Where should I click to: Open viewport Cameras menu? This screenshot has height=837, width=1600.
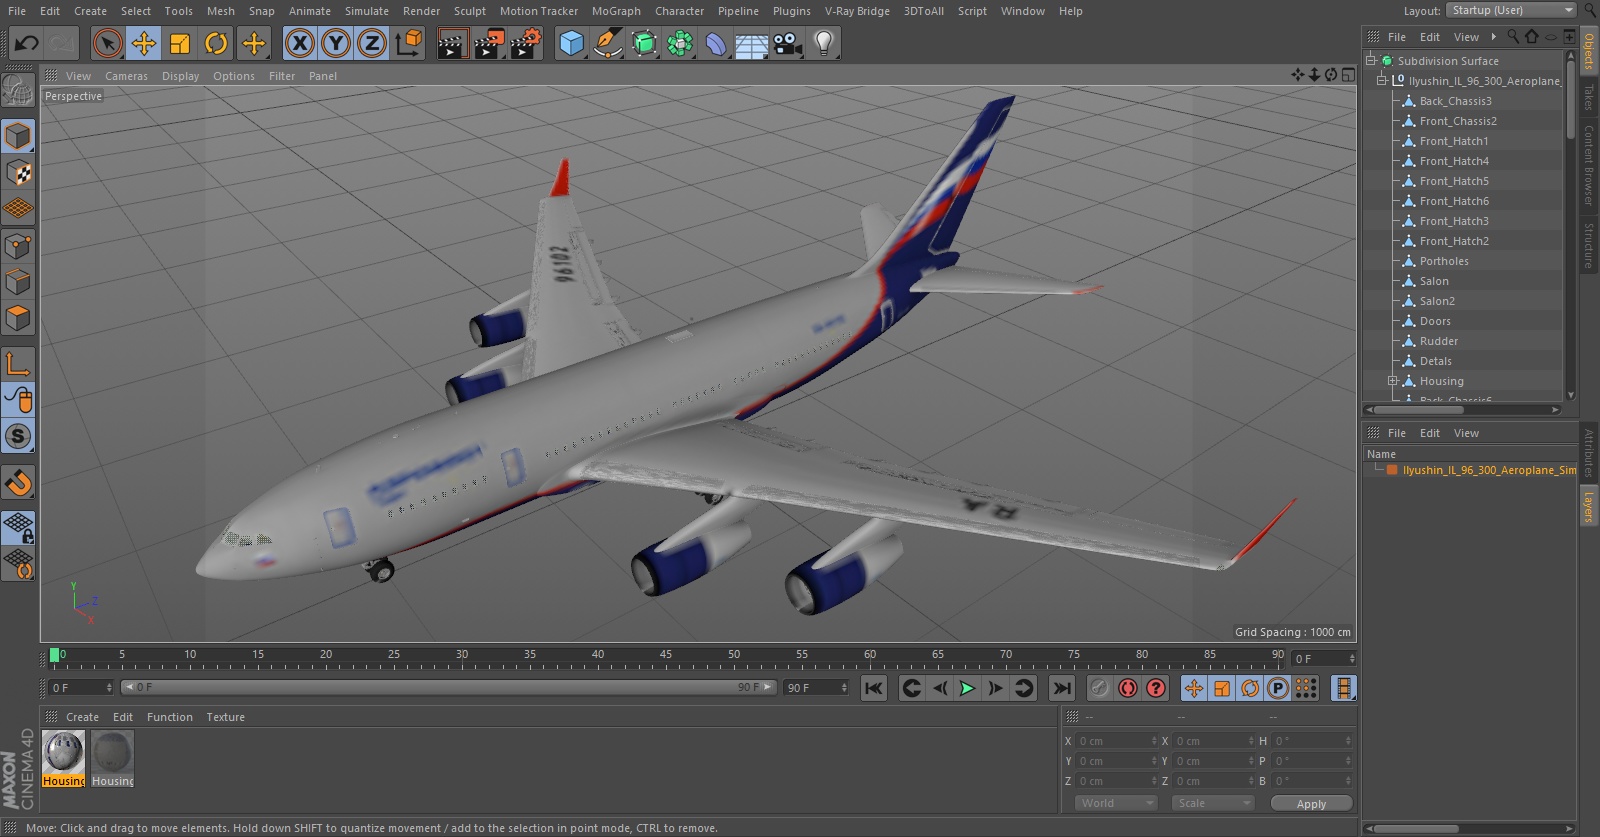point(126,76)
